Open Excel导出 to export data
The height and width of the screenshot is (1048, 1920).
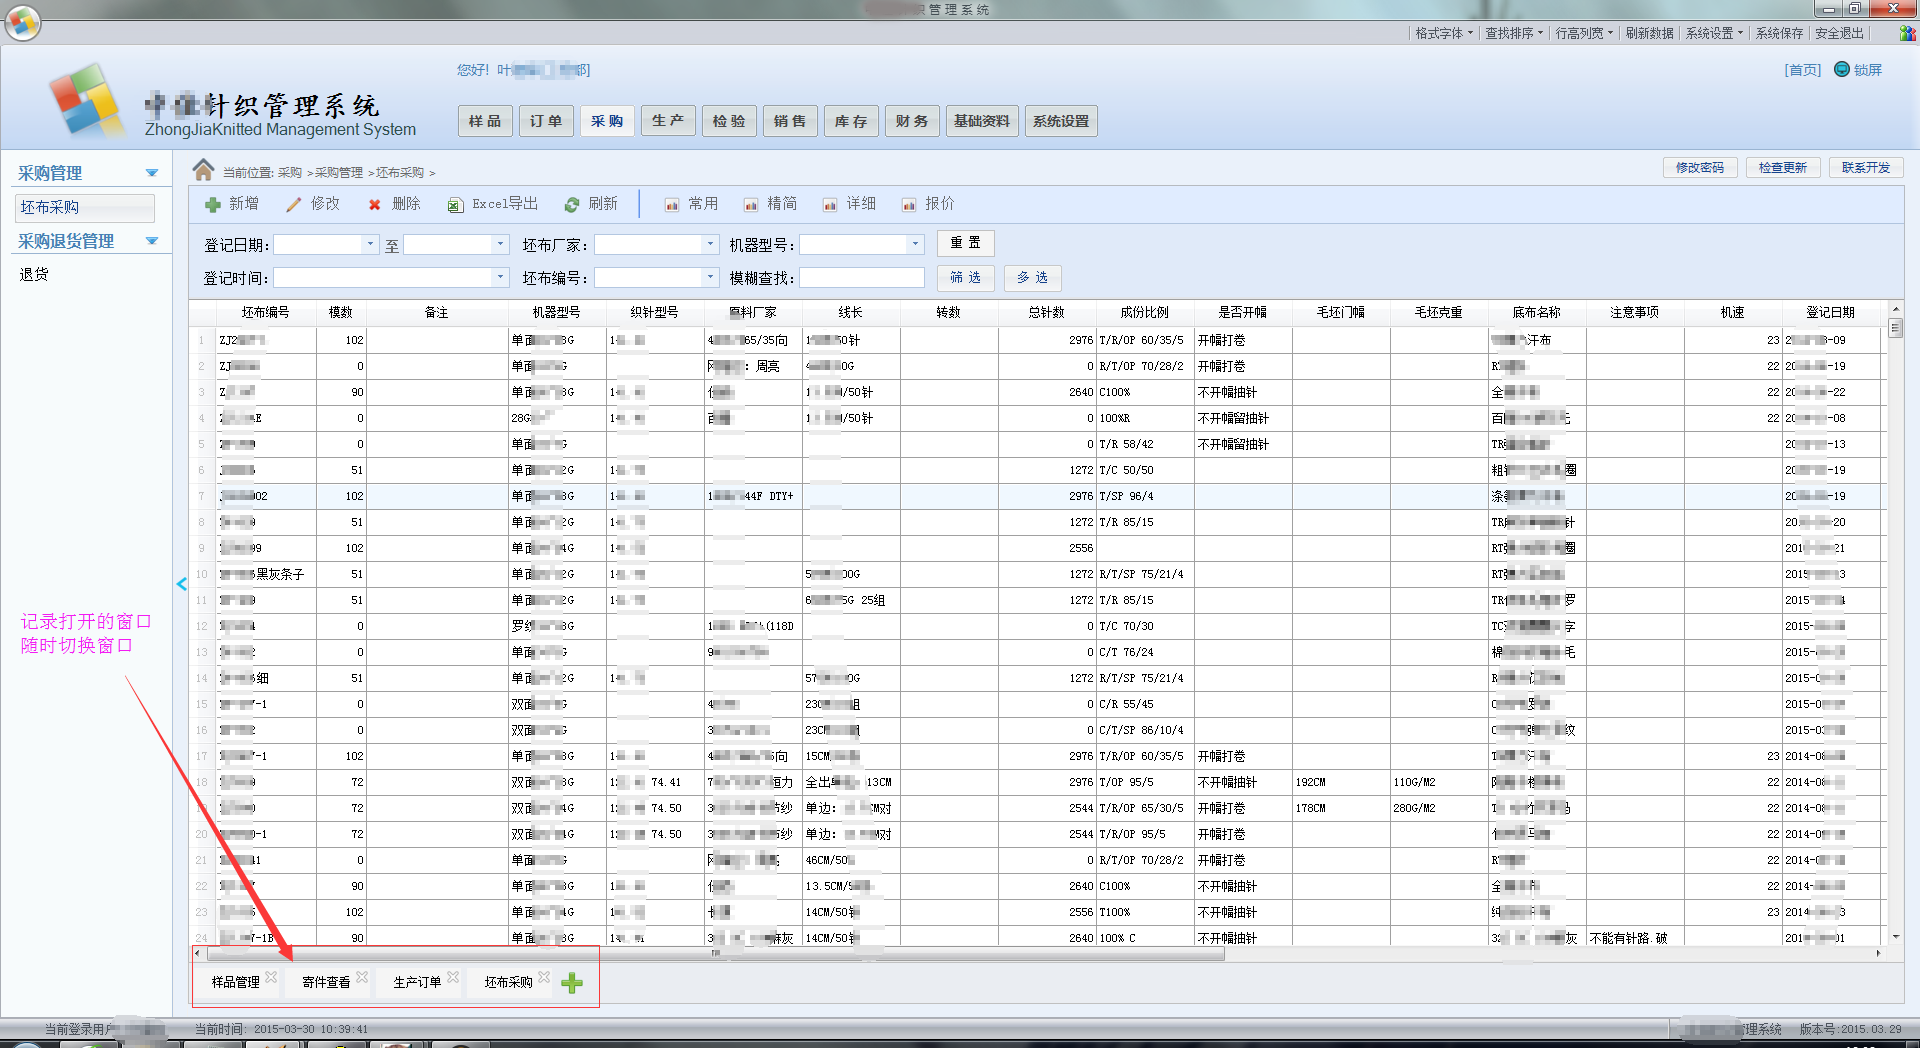492,204
